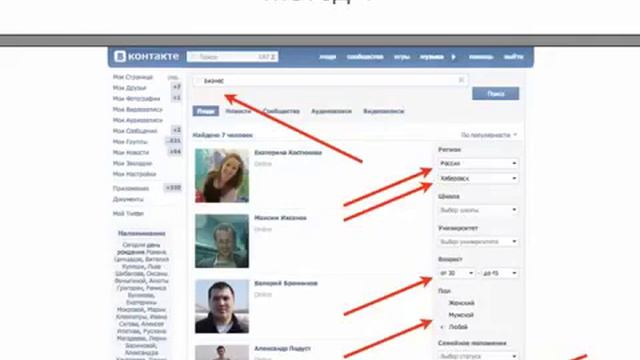Open the Россия country dropdown
Viewport: 640px width, 360px height.
coord(478,163)
